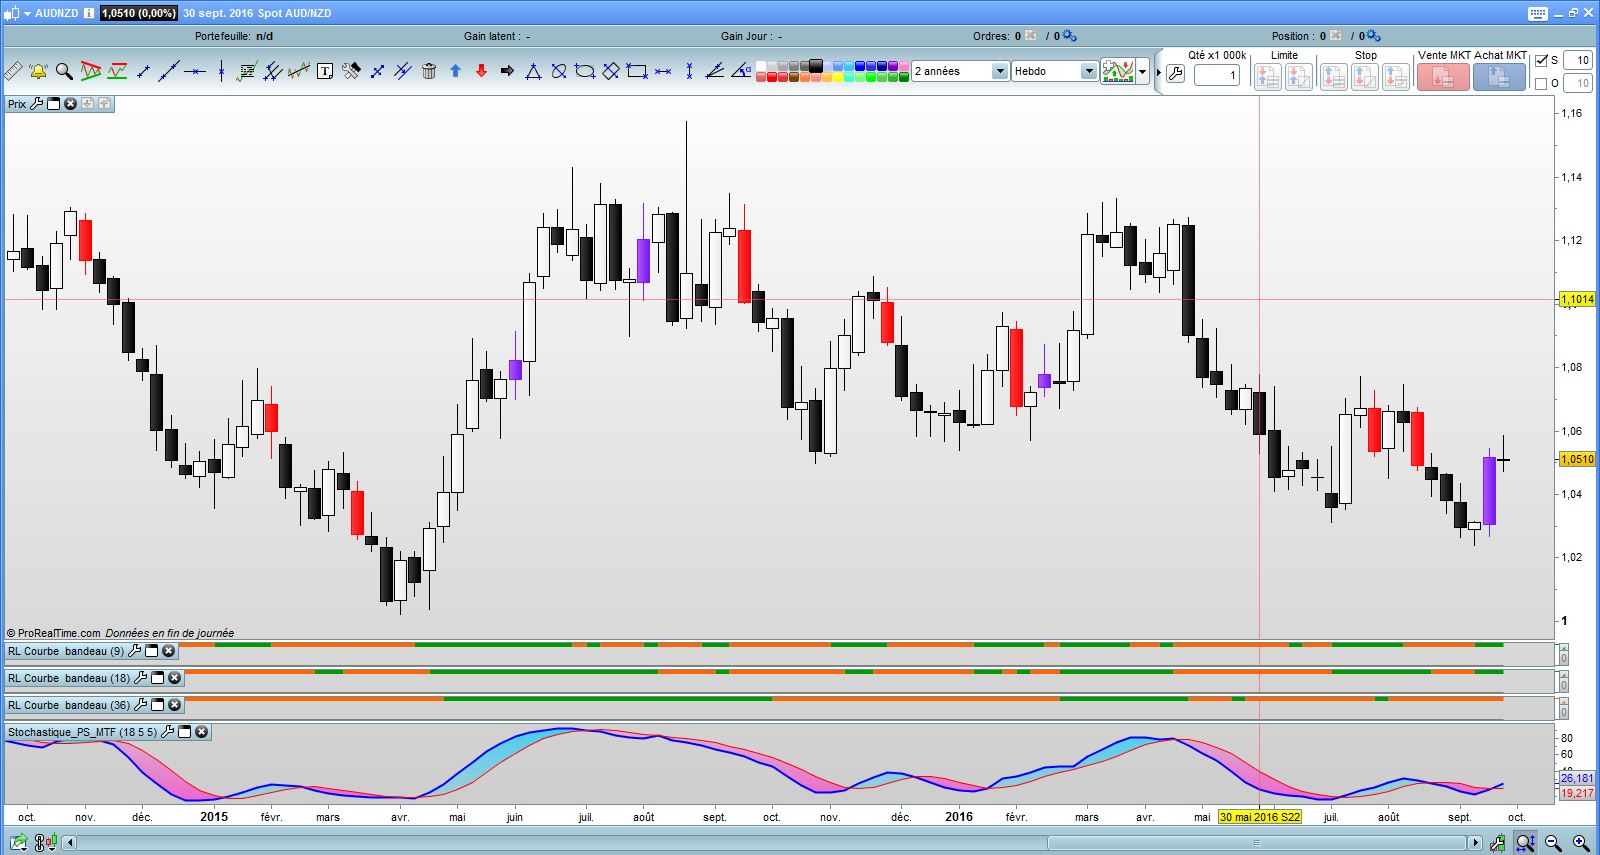Zoom out on the chart time axis
The width and height of the screenshot is (1600, 855).
tap(1553, 843)
